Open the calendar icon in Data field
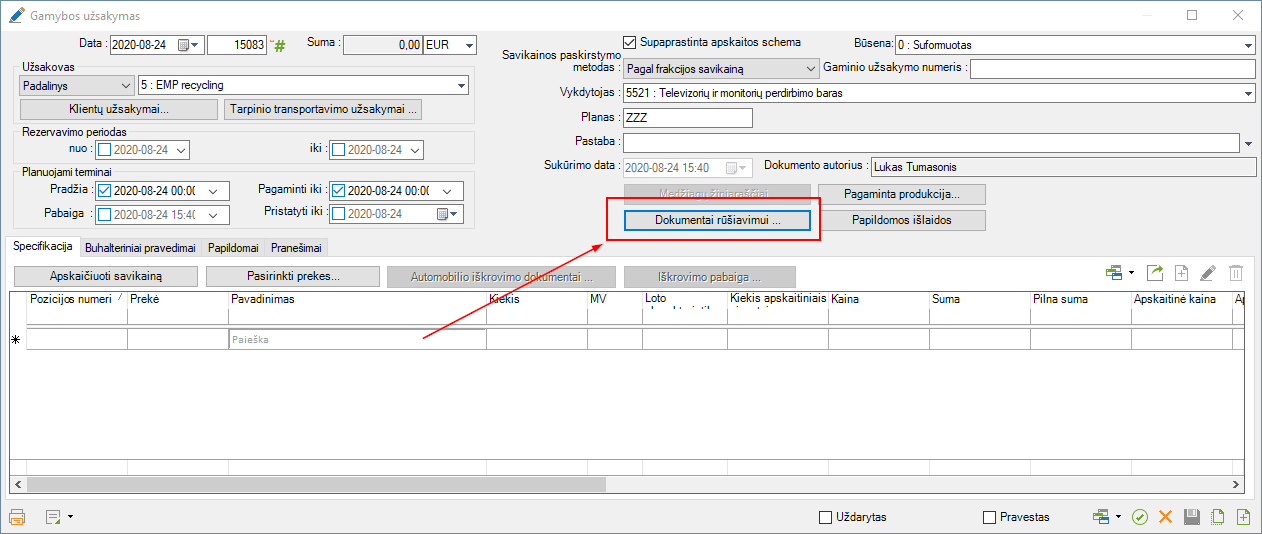 click(184, 45)
